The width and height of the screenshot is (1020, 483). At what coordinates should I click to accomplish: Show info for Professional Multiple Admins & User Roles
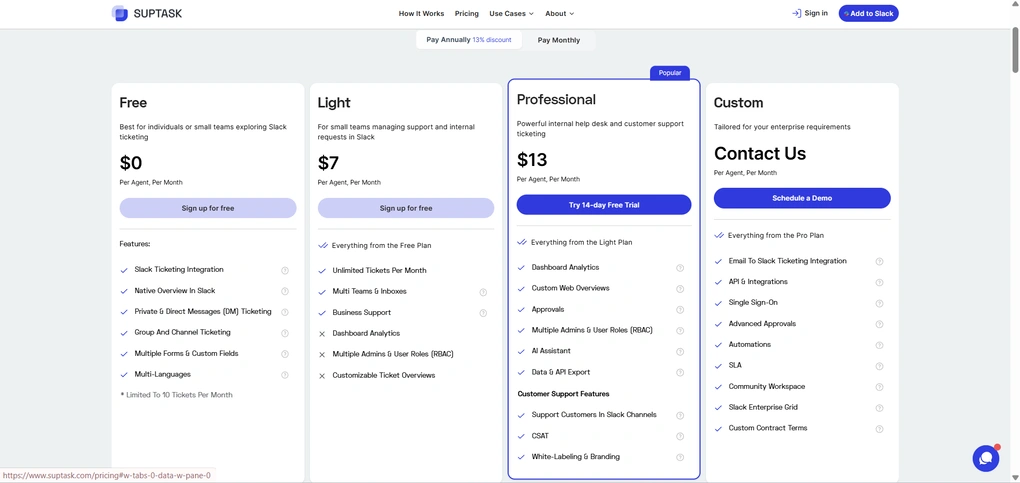tap(680, 331)
